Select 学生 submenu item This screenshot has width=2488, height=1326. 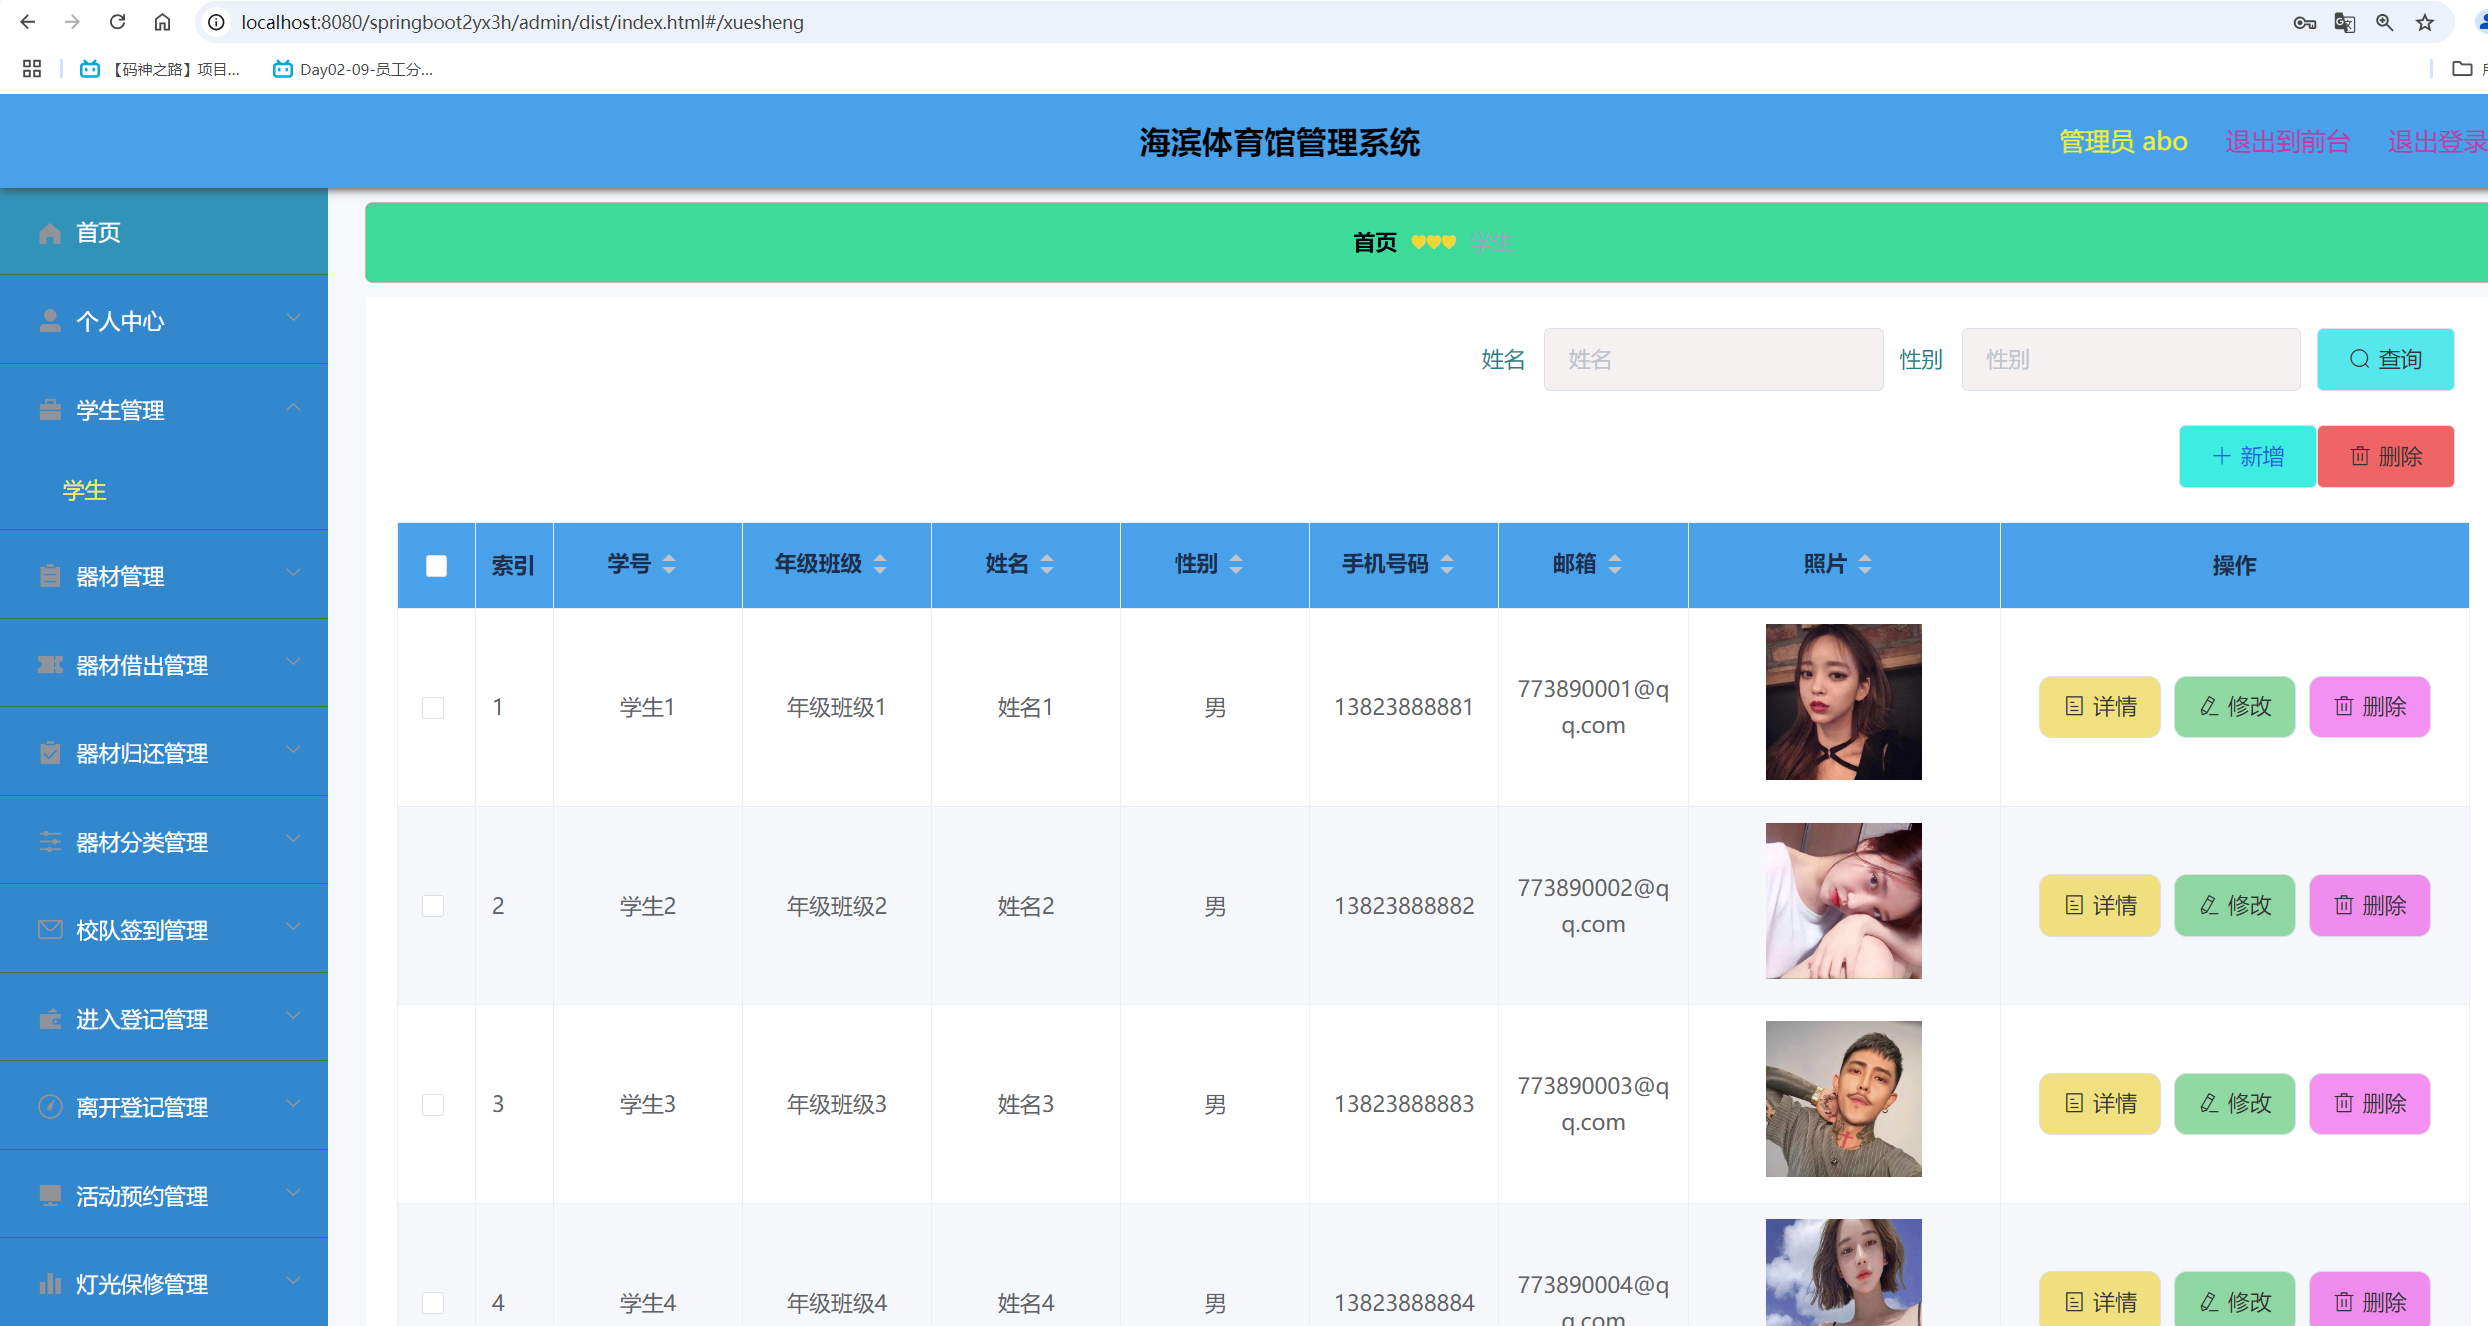pos(84,491)
